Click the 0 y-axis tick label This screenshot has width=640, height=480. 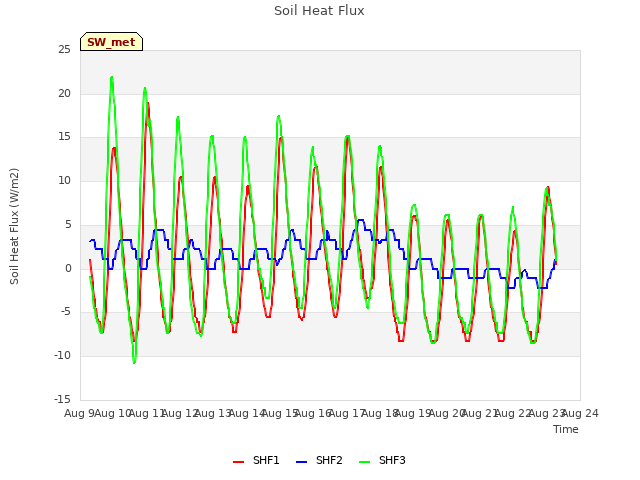tap(68, 268)
